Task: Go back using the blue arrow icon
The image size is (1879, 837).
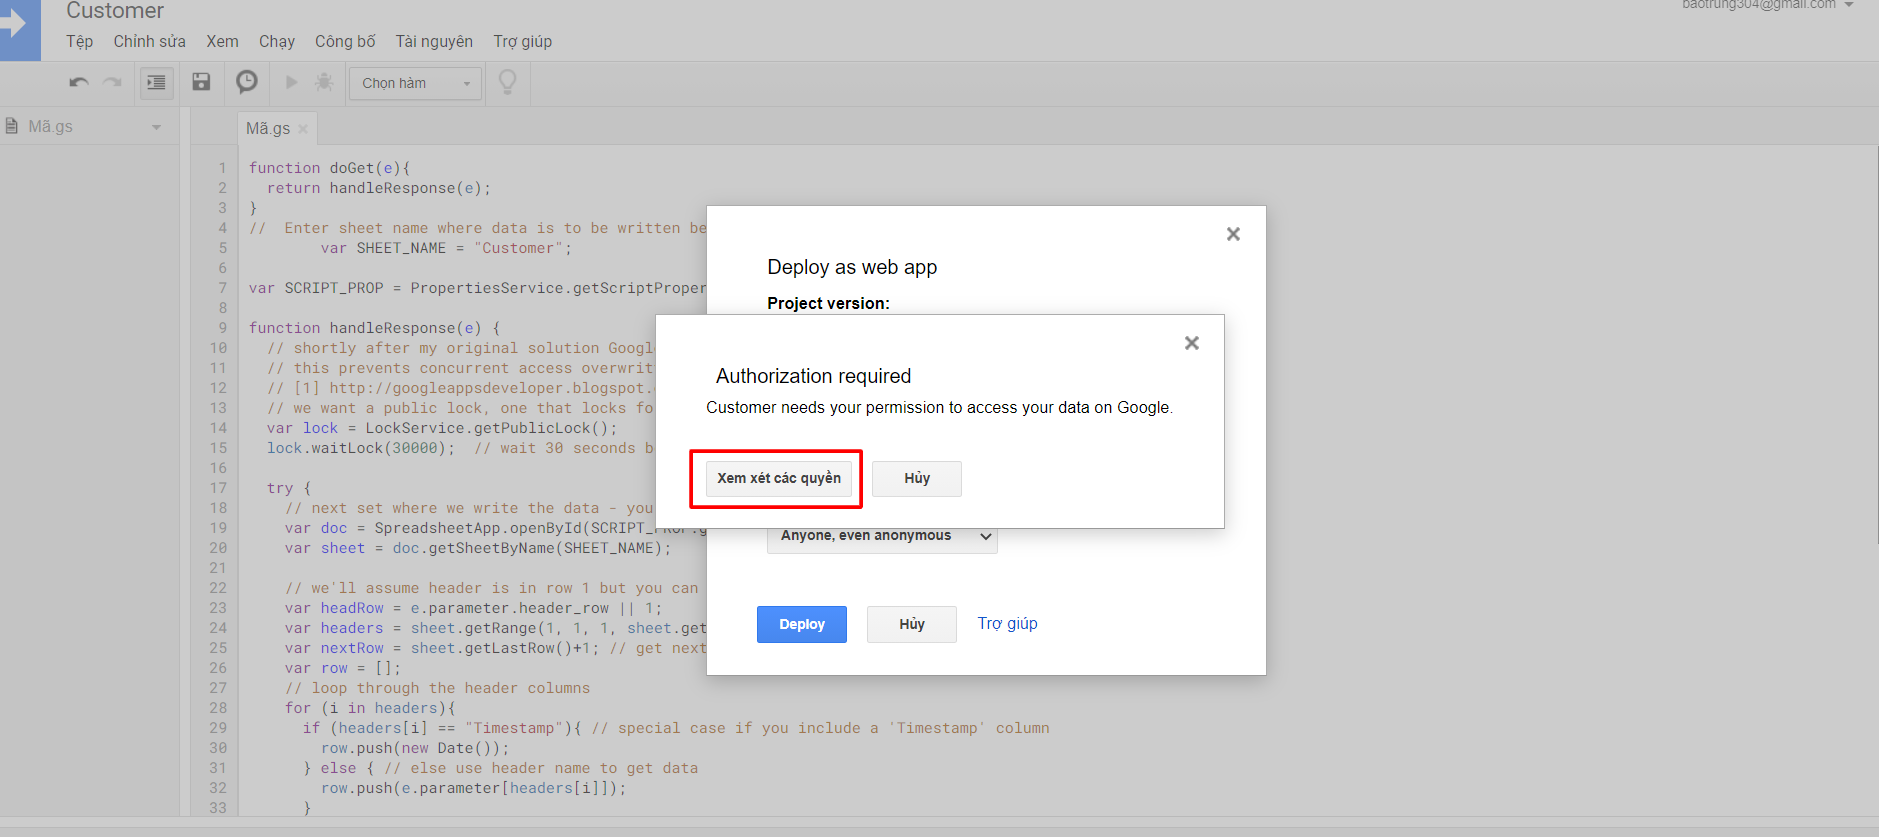Action: click(17, 25)
